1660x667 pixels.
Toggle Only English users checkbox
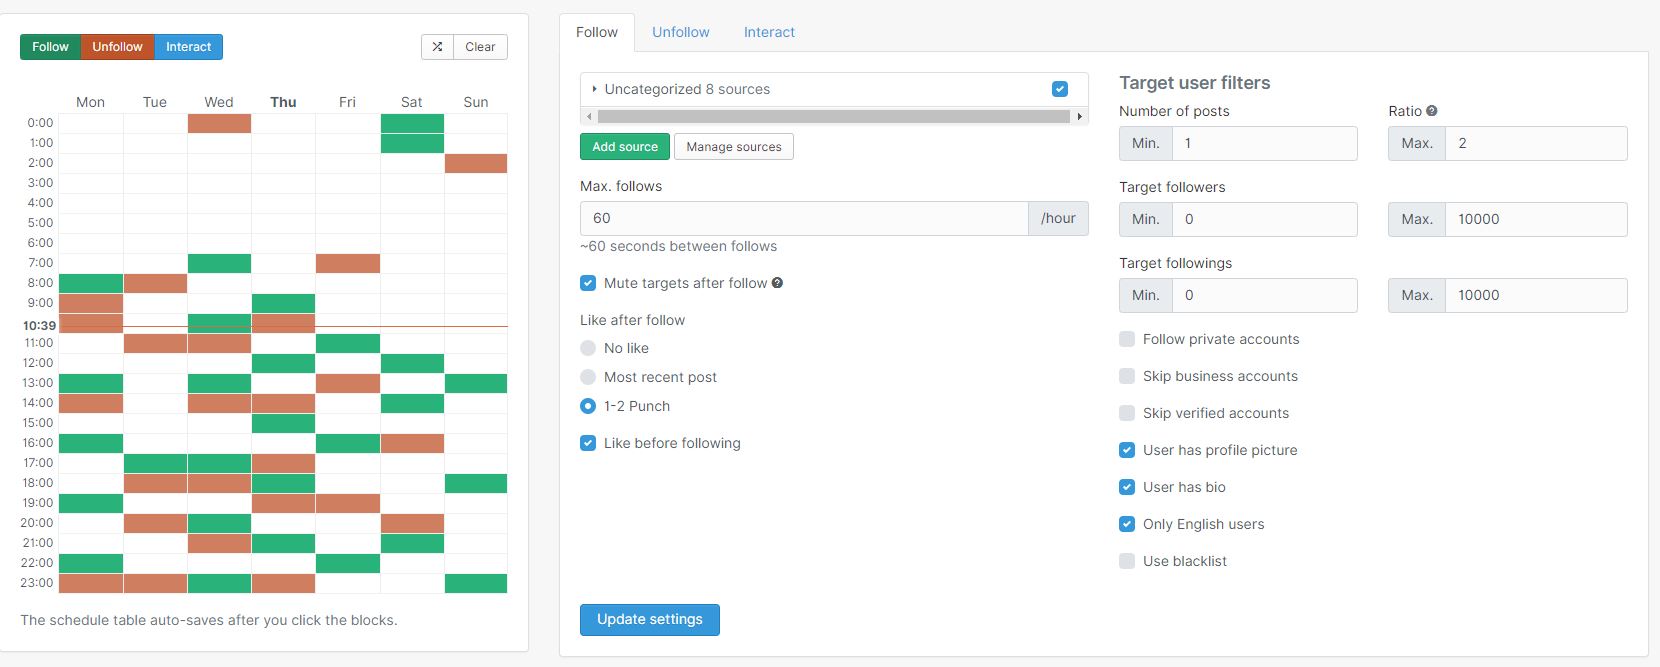point(1127,524)
